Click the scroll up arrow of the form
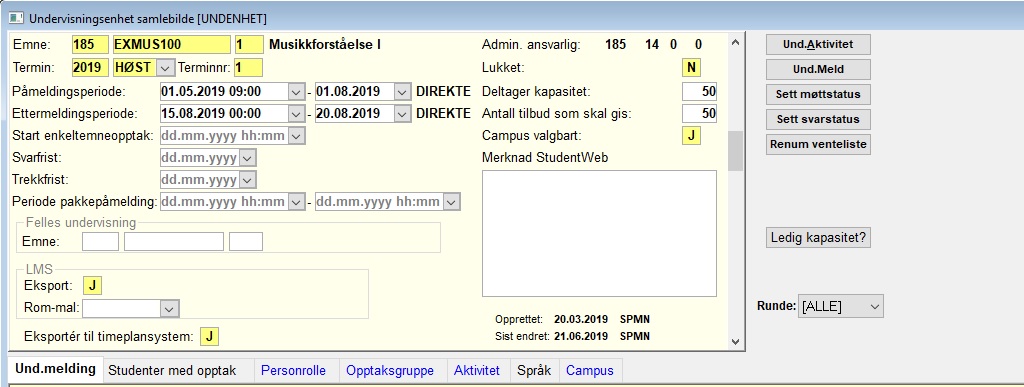The width and height of the screenshot is (1024, 387). (735, 42)
